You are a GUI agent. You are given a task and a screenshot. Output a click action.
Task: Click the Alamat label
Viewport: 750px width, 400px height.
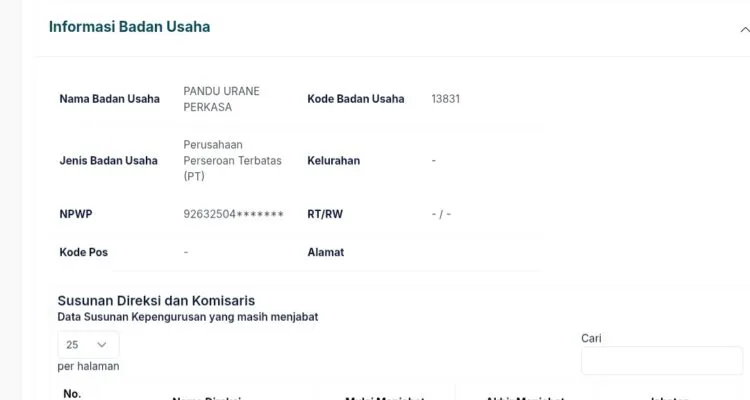(x=325, y=252)
